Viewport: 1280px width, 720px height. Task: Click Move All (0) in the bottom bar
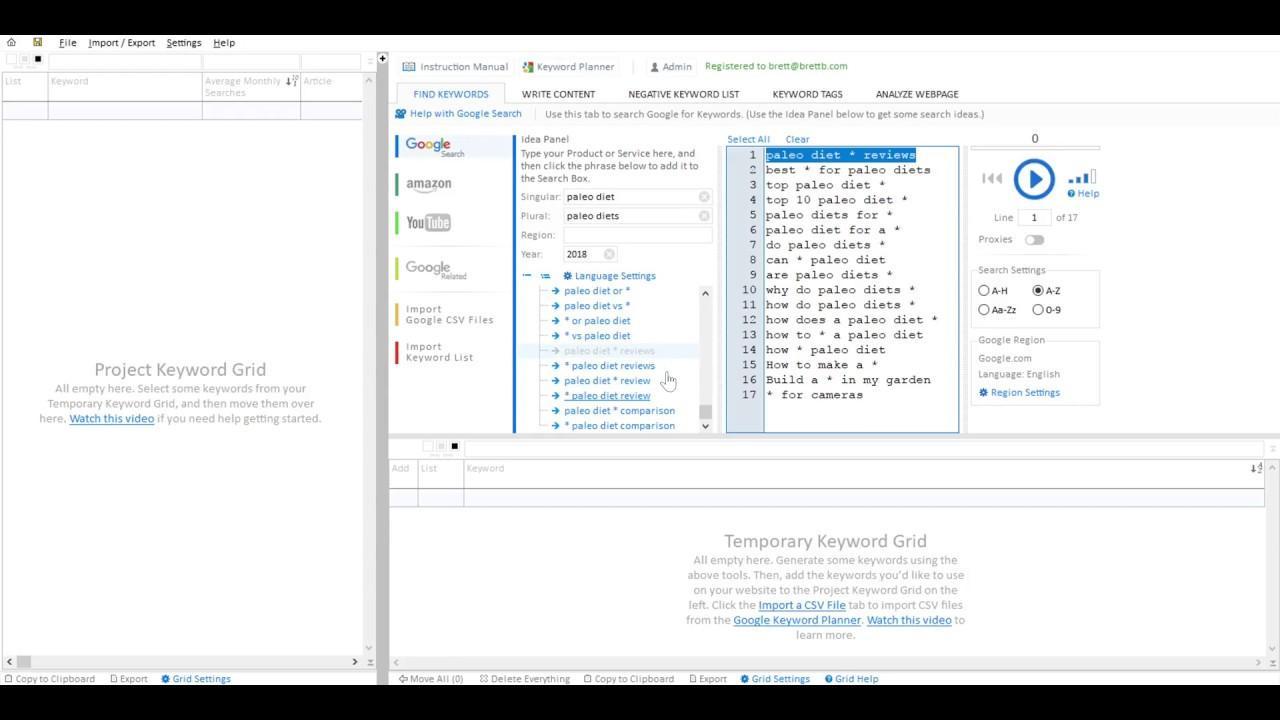point(431,679)
